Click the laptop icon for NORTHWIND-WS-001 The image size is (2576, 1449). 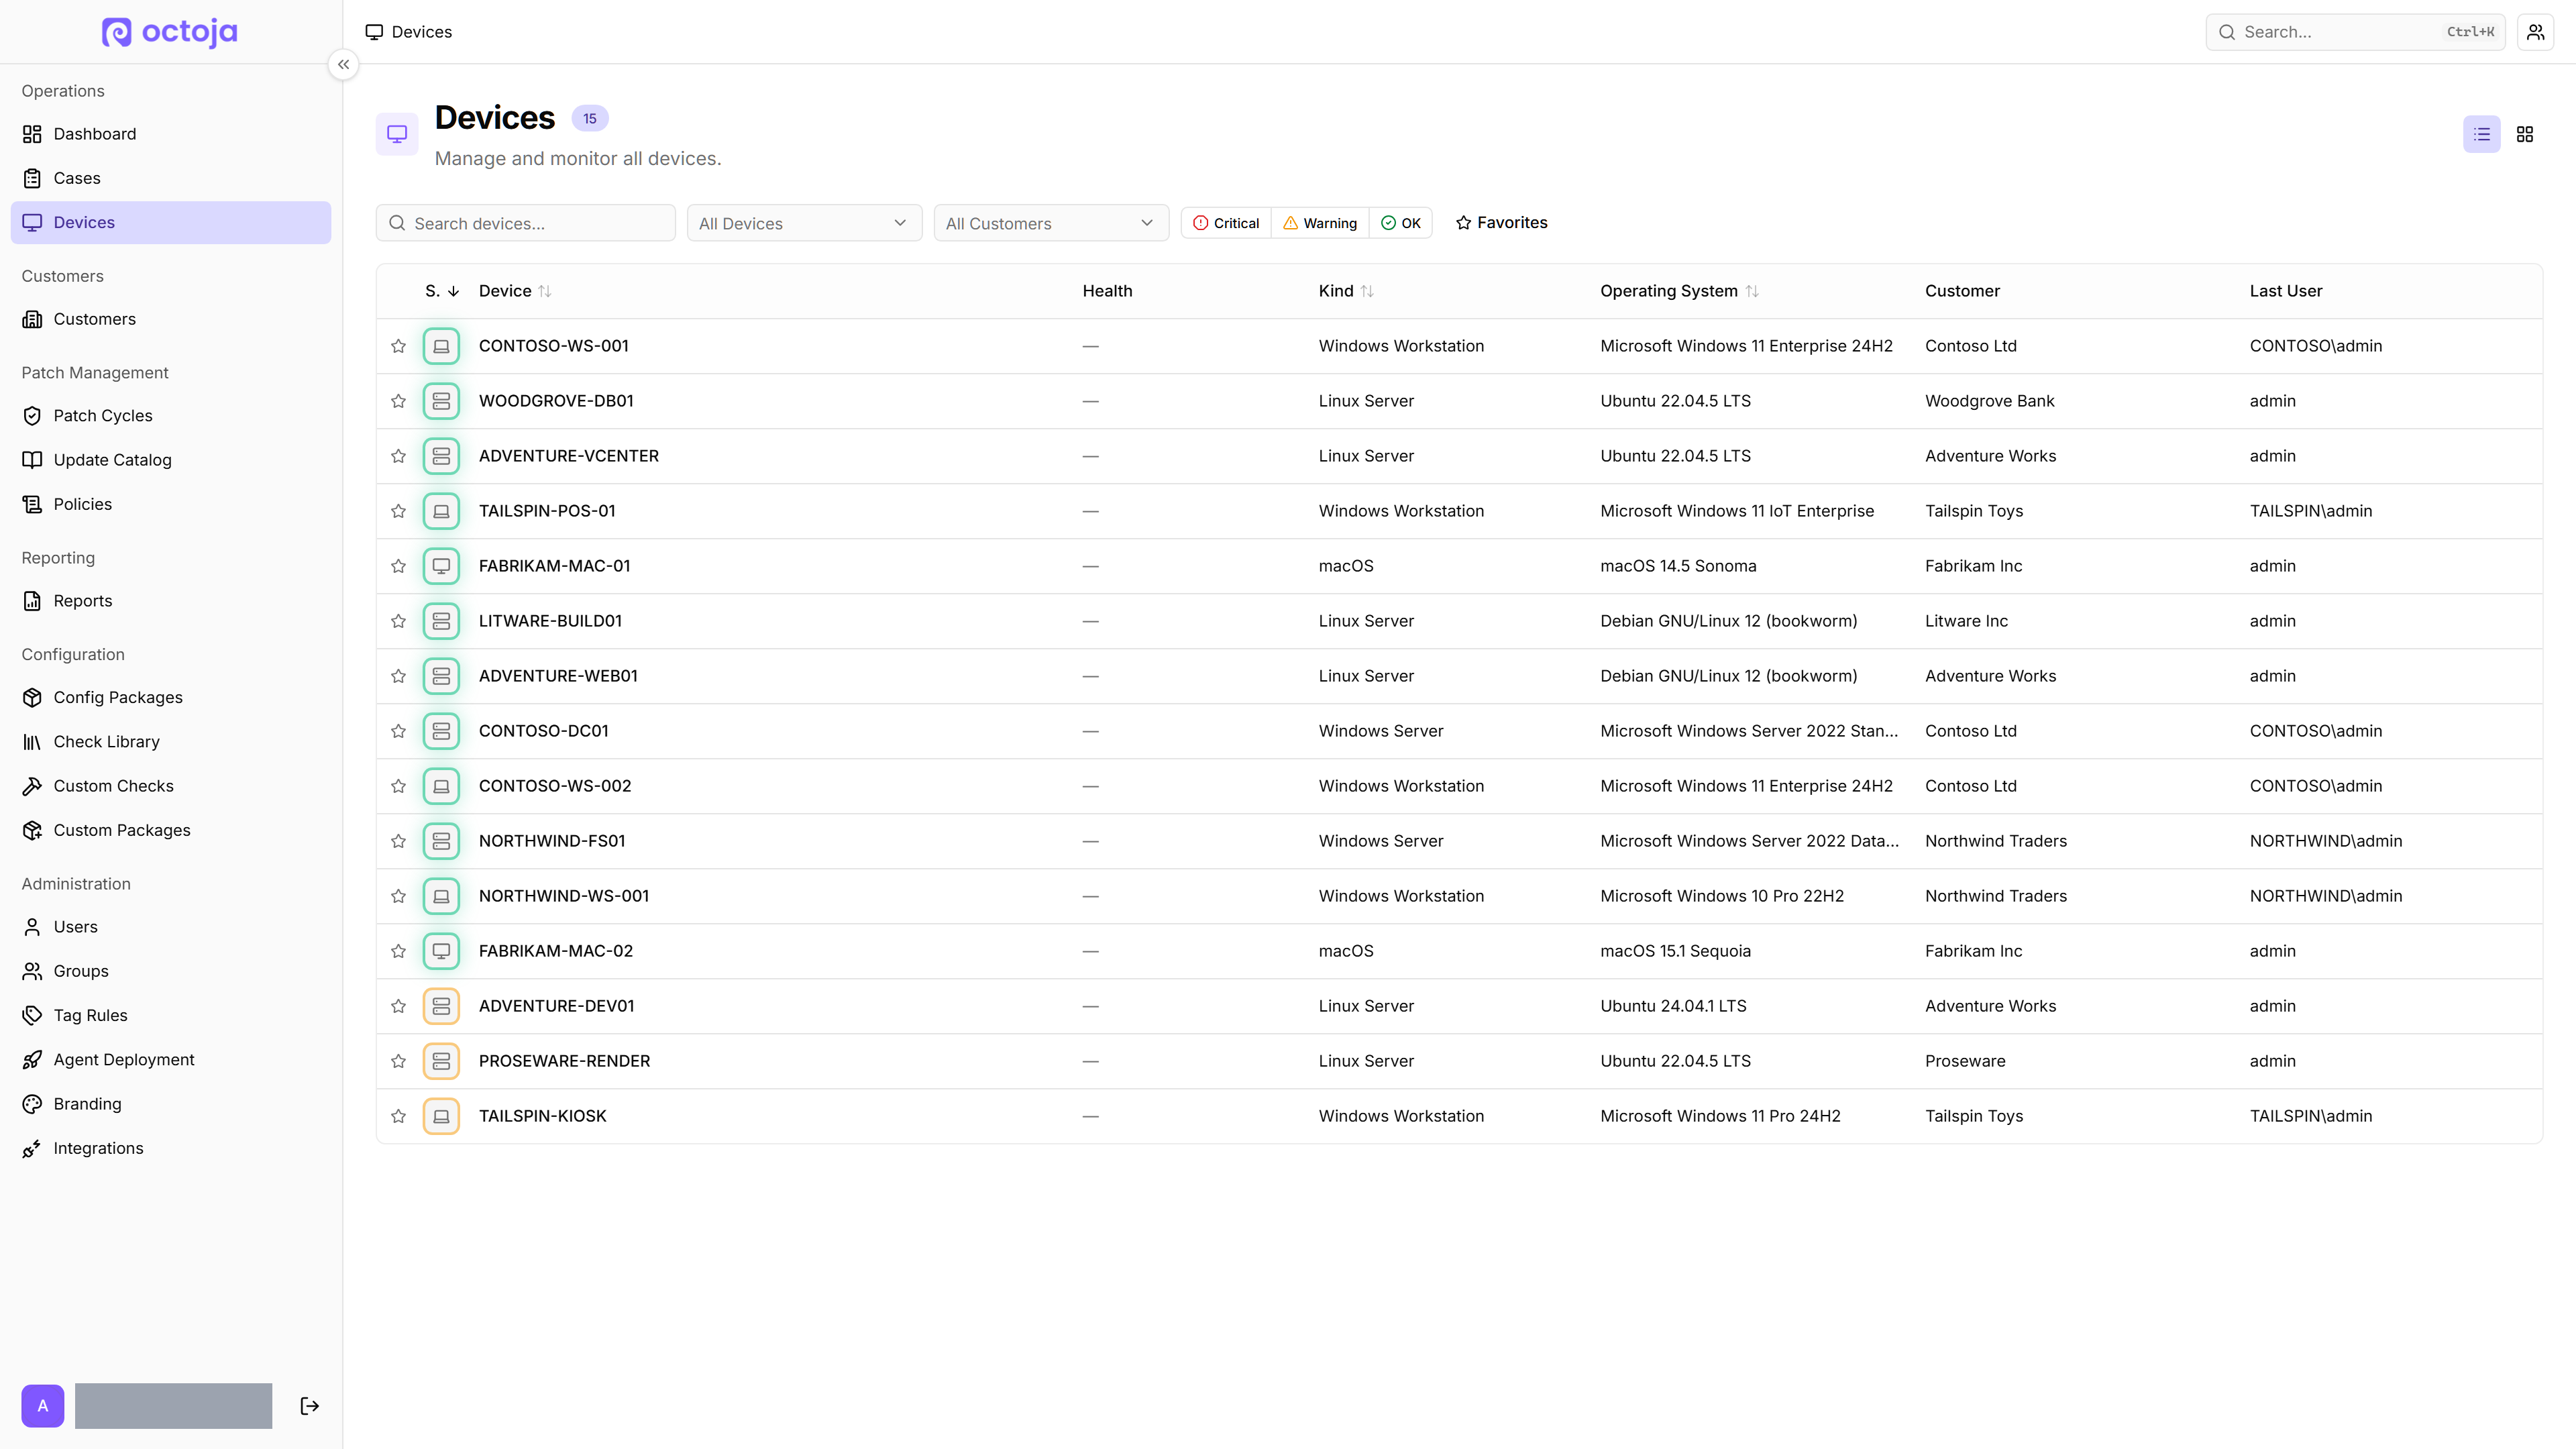441,896
